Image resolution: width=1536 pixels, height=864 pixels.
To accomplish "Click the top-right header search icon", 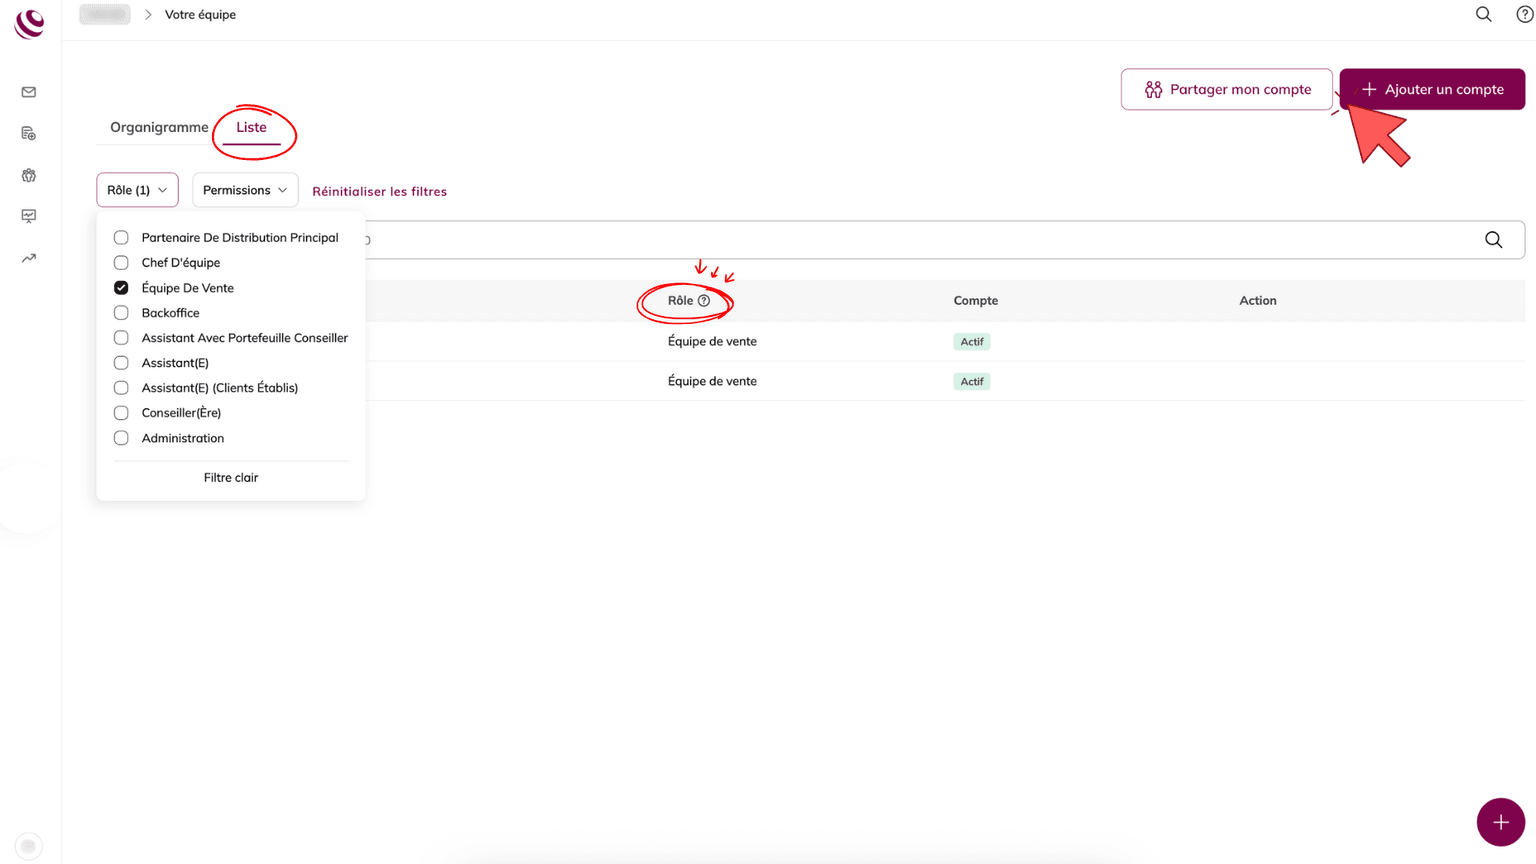I will pos(1483,14).
